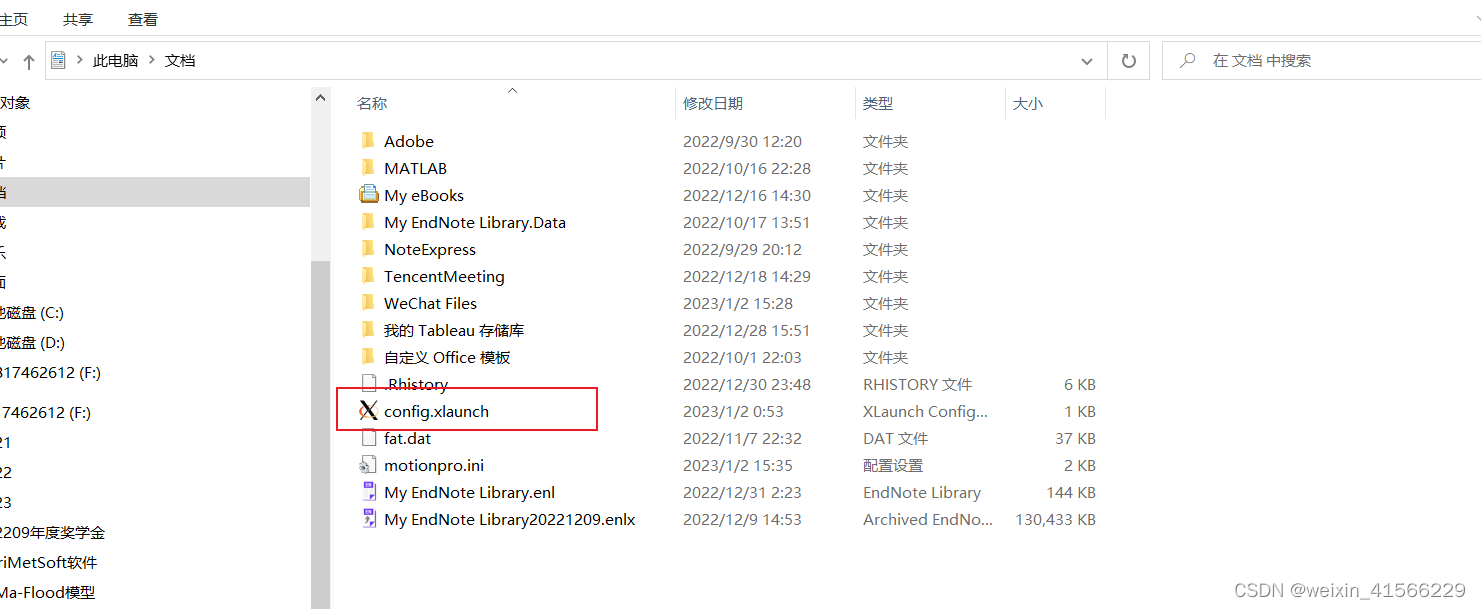This screenshot has width=1481, height=609.
Task: Open the address bar dropdown arrow
Action: (1087, 60)
